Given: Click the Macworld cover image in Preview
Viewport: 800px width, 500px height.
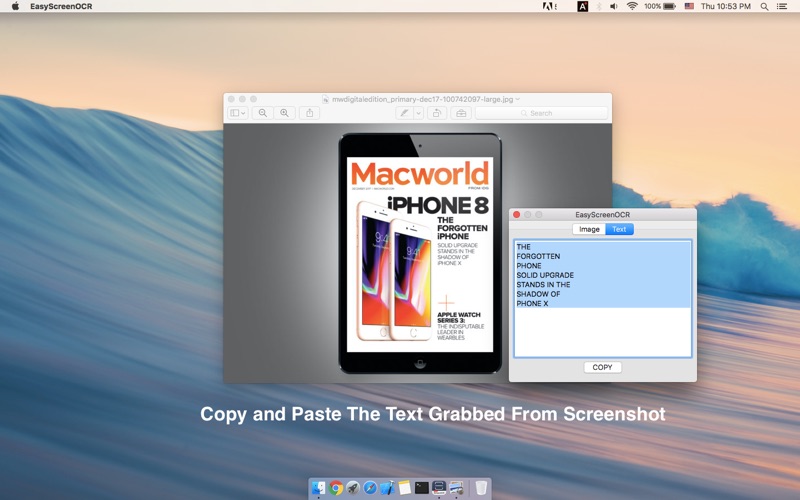Looking at the screenshot, I should (x=420, y=255).
